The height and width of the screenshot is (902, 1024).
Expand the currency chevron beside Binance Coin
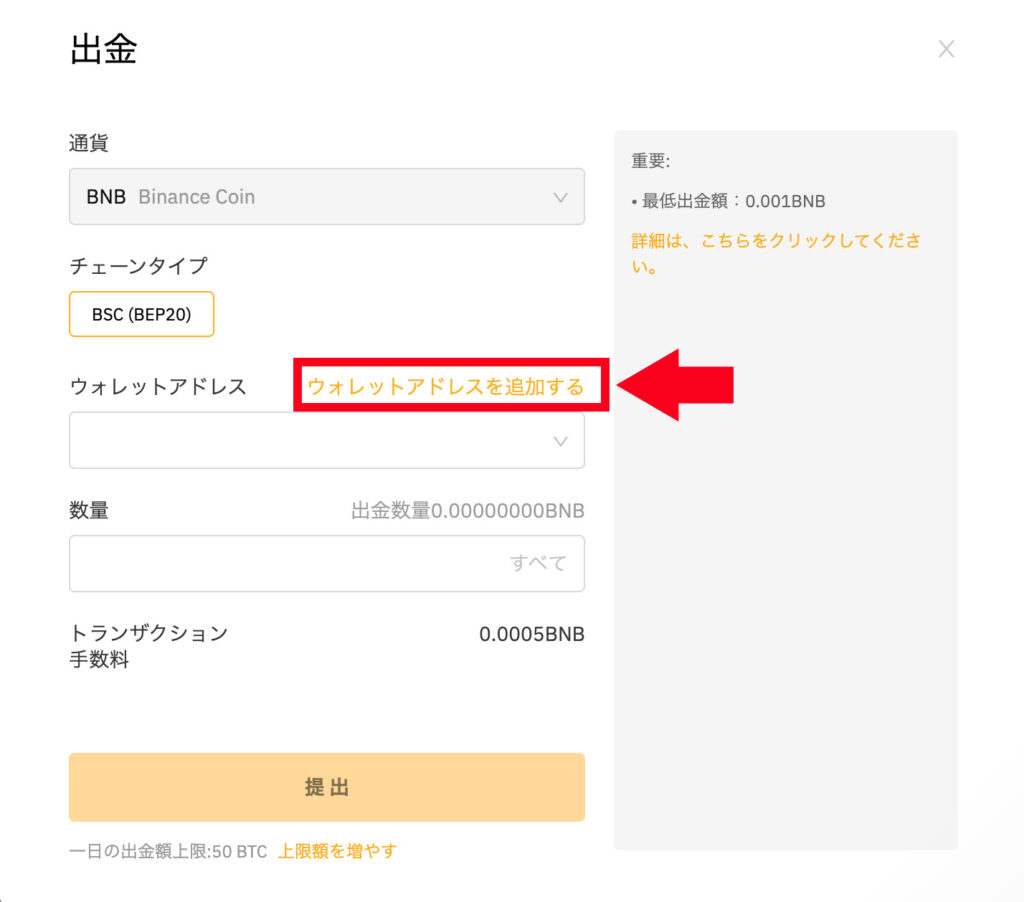coord(560,197)
